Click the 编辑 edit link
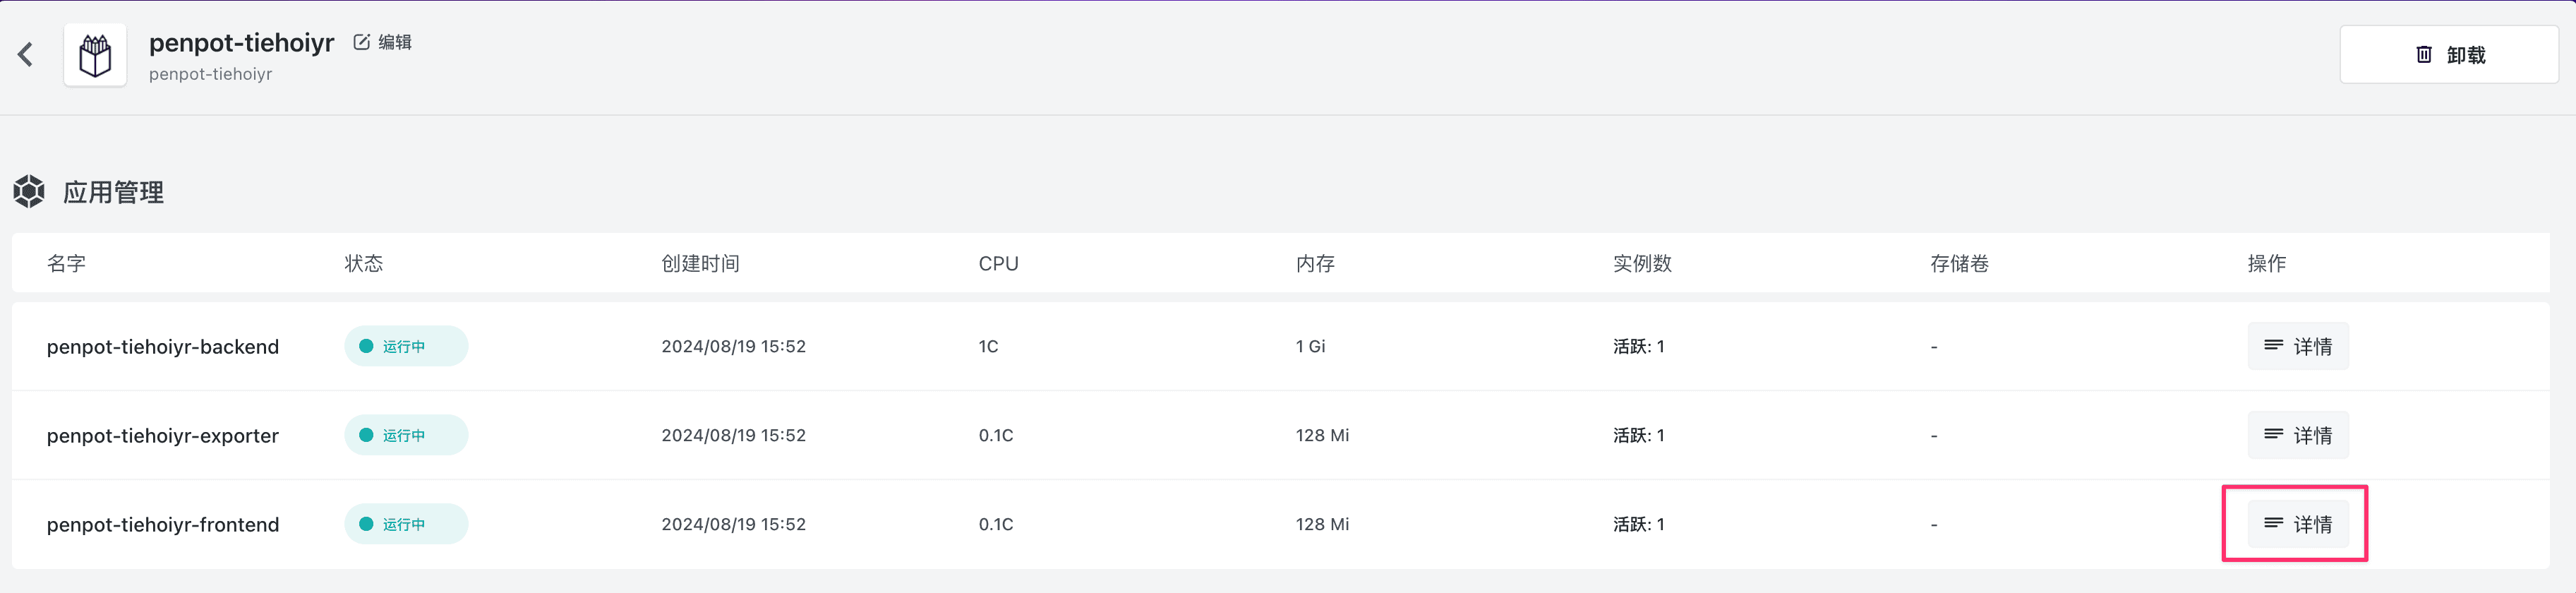This screenshot has width=2576, height=593. [394, 42]
